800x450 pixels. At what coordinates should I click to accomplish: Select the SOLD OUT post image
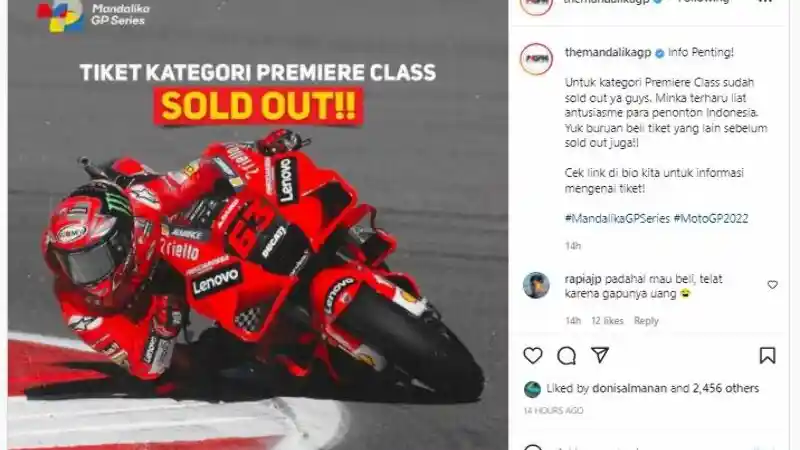coord(258,225)
